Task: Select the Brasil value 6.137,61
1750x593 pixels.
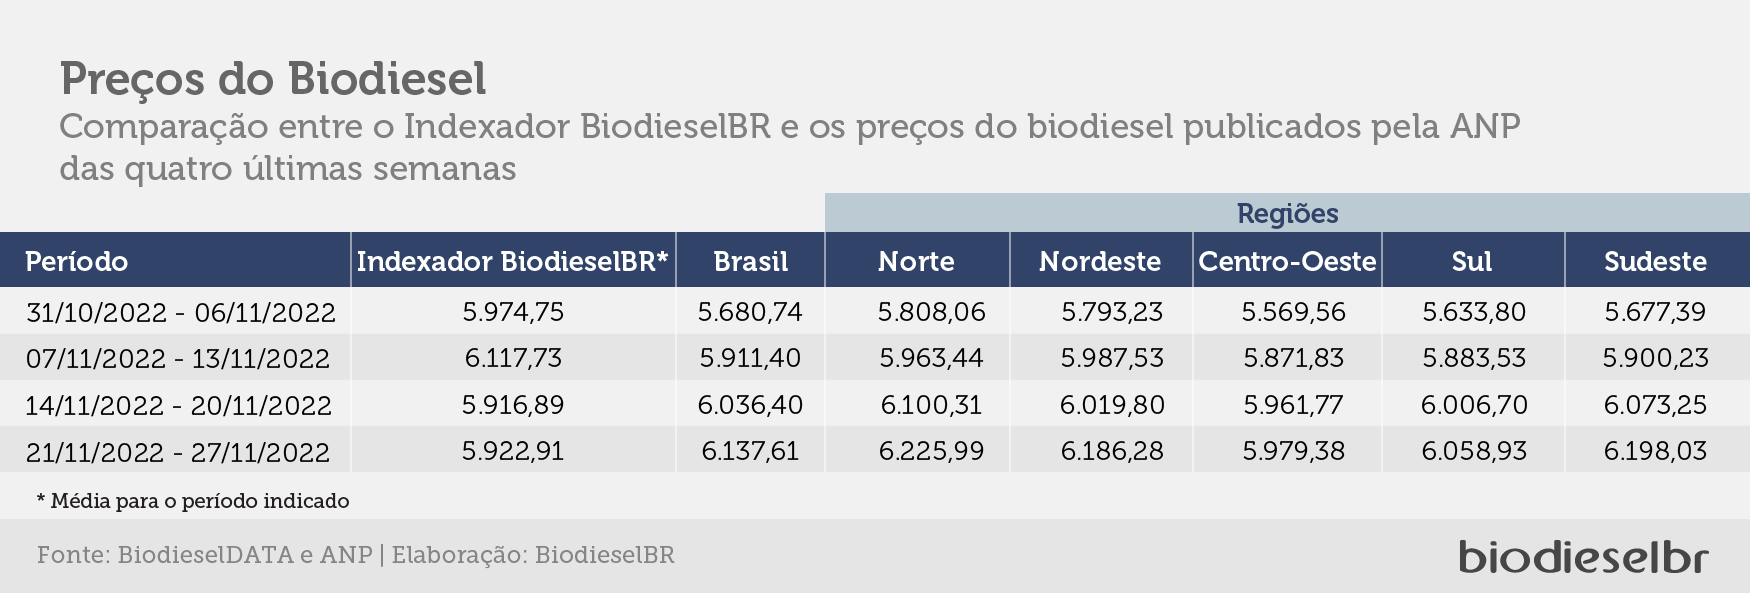Action: coord(750,451)
